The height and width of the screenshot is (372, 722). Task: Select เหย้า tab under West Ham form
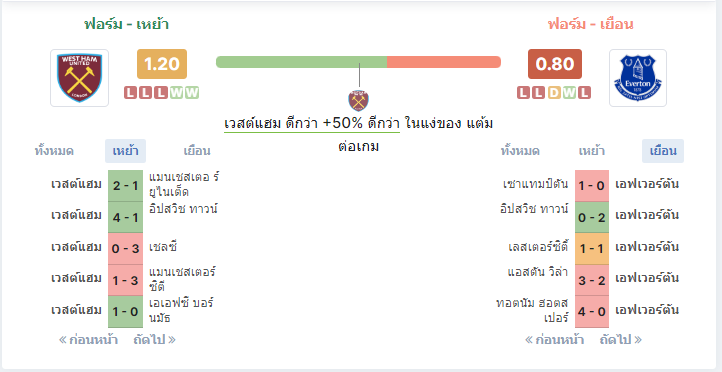pyautogui.click(x=125, y=151)
